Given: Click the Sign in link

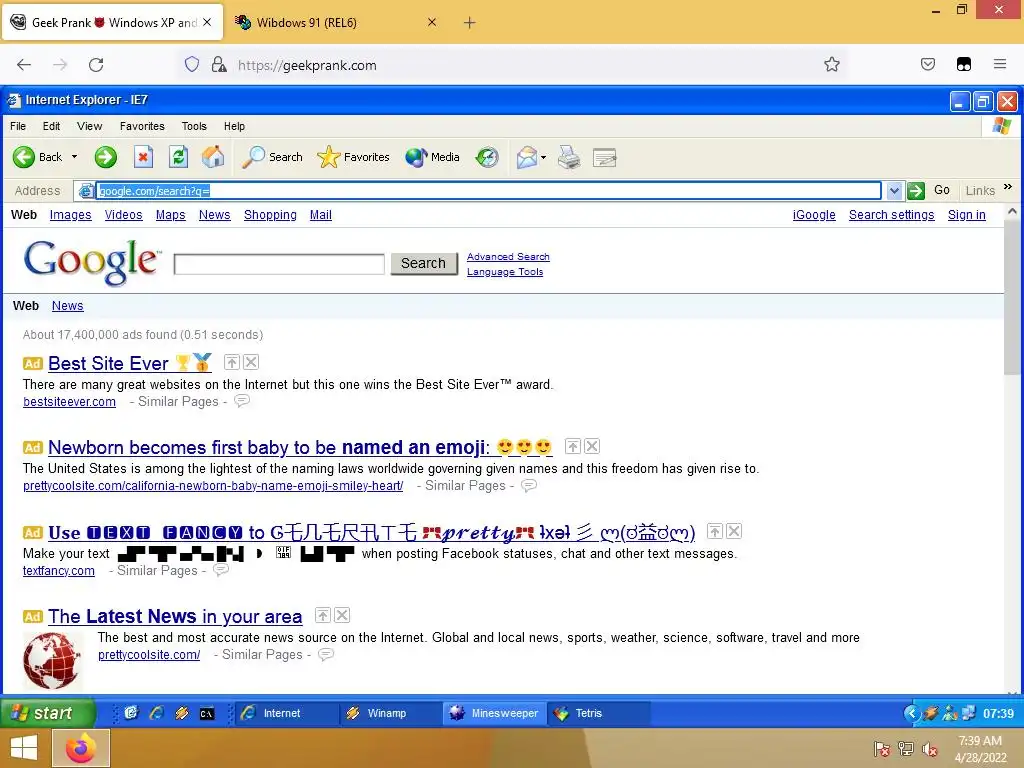Looking at the screenshot, I should point(967,215).
